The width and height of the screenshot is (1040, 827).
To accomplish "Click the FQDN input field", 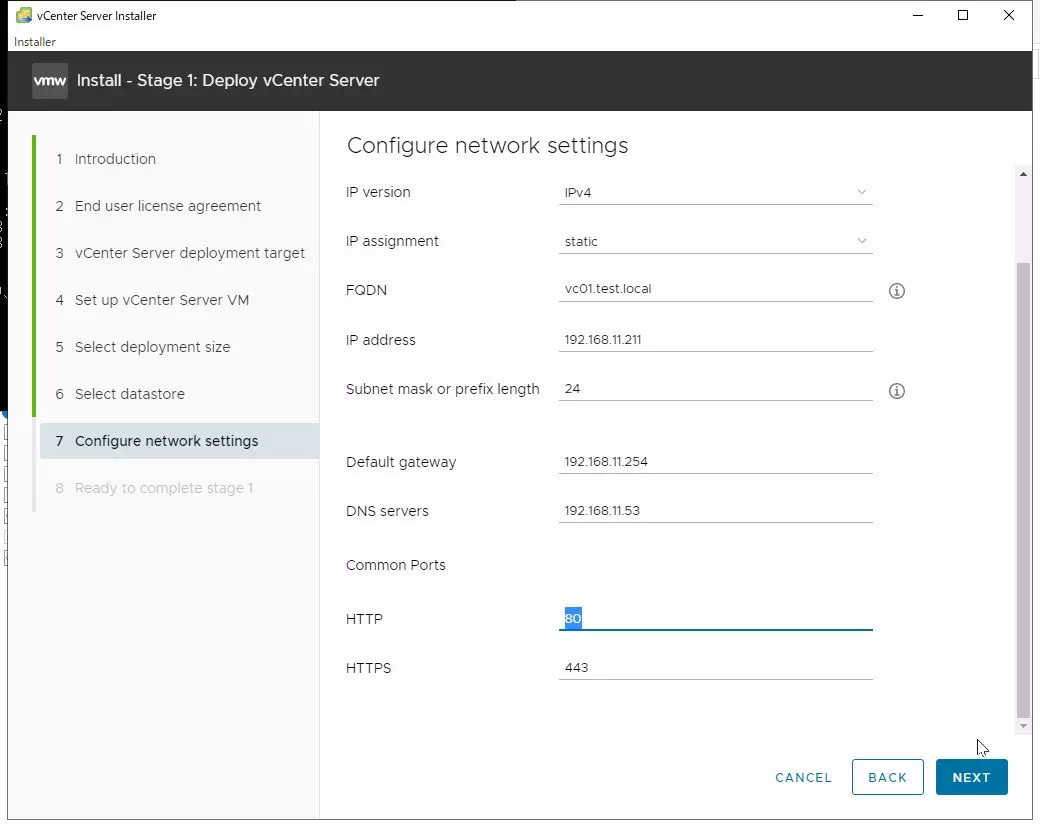I will (x=715, y=289).
